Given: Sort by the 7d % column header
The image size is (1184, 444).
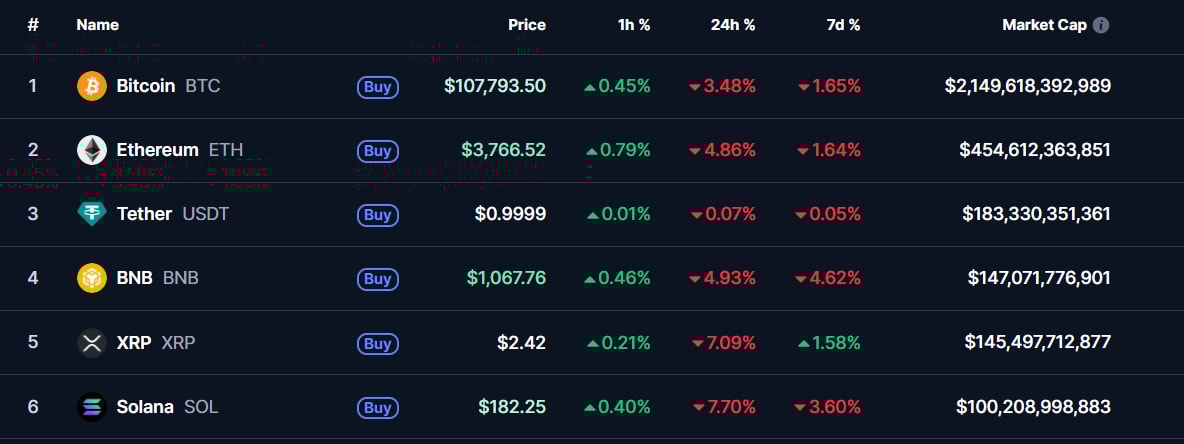Looking at the screenshot, I should point(841,25).
